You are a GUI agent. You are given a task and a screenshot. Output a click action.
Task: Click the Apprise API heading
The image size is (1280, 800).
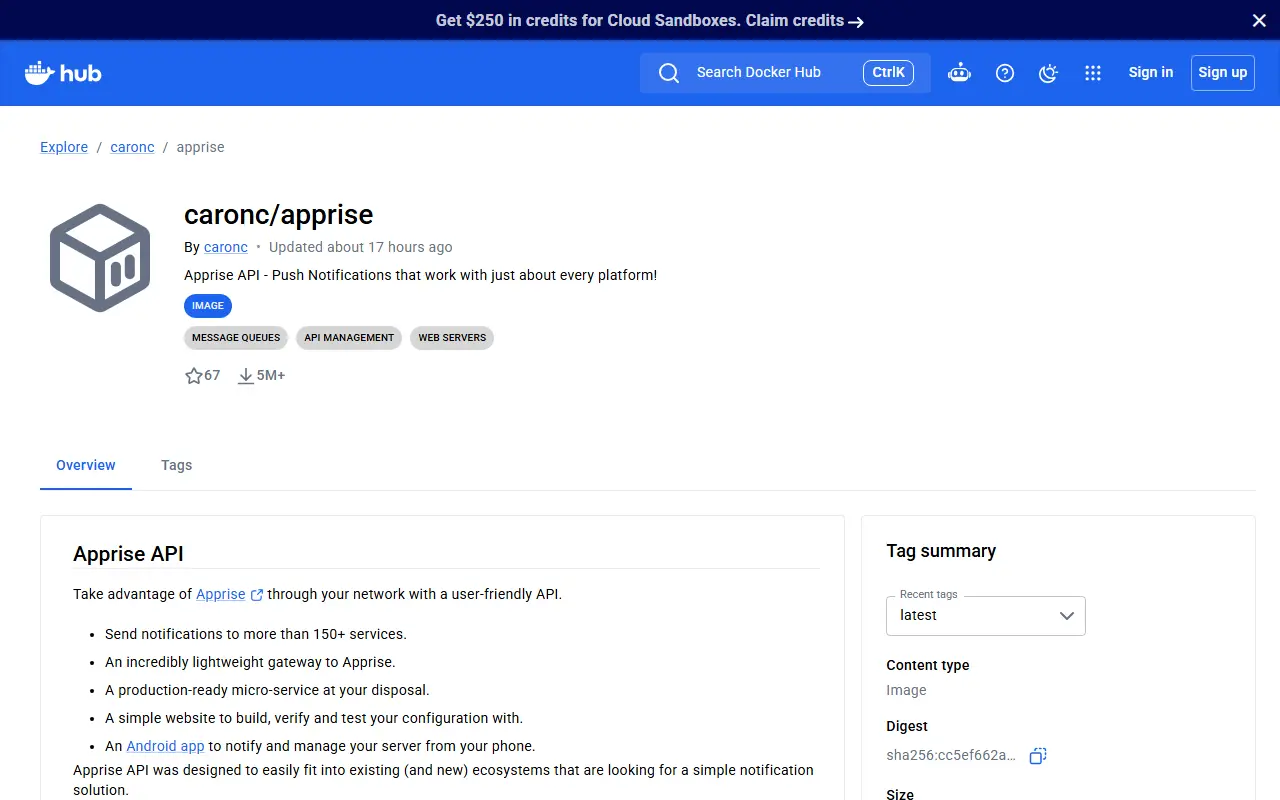pyautogui.click(x=128, y=554)
